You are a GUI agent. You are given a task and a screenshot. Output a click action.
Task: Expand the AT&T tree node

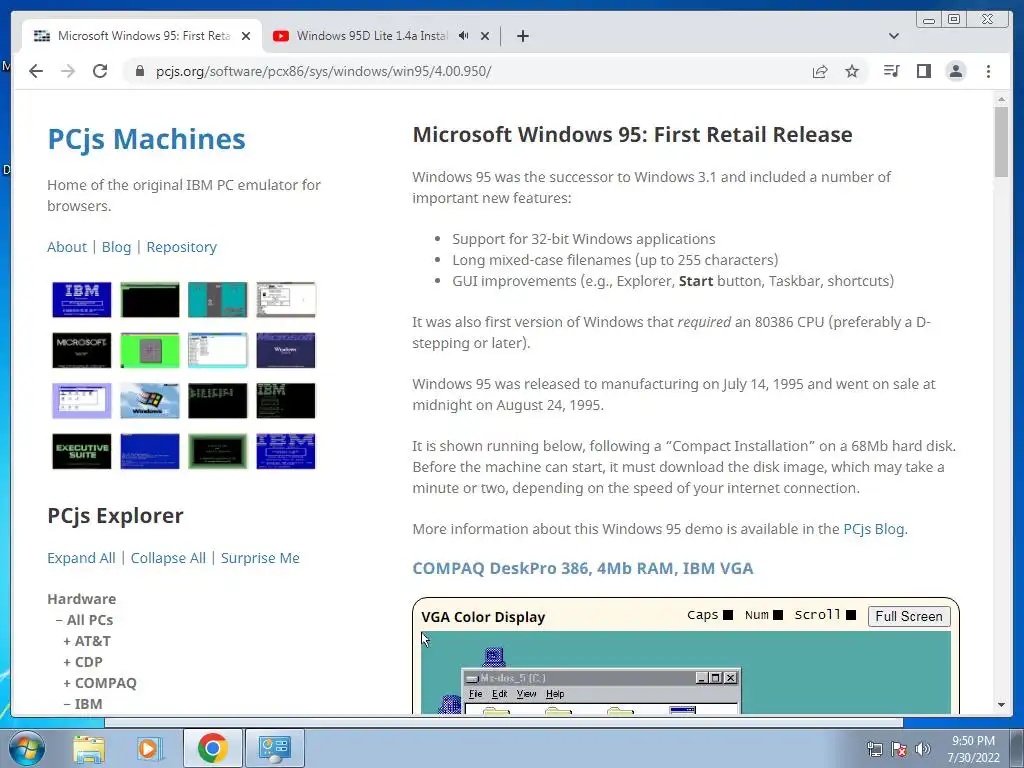tap(87, 641)
